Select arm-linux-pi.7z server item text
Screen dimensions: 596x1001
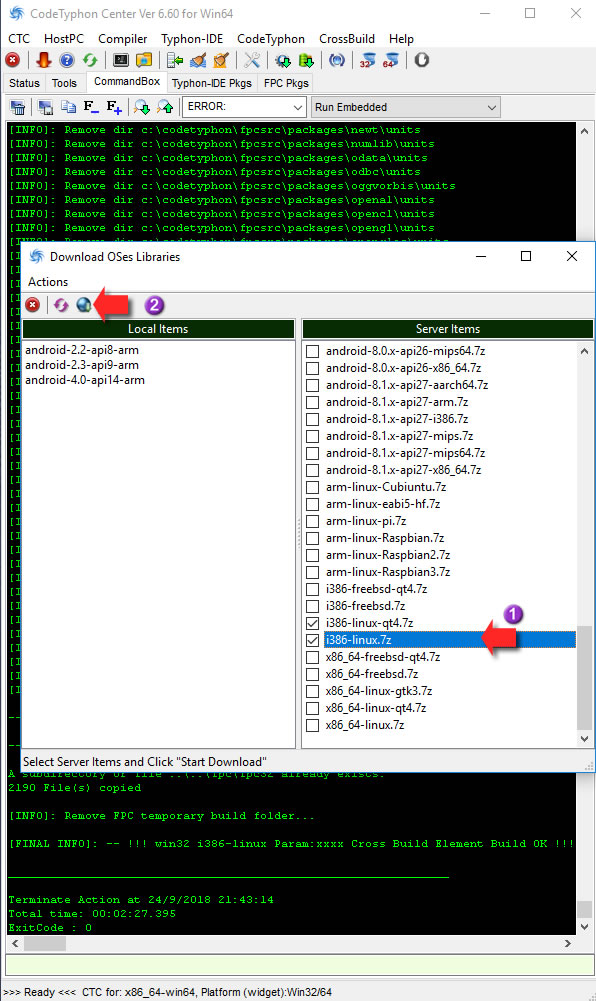point(366,521)
